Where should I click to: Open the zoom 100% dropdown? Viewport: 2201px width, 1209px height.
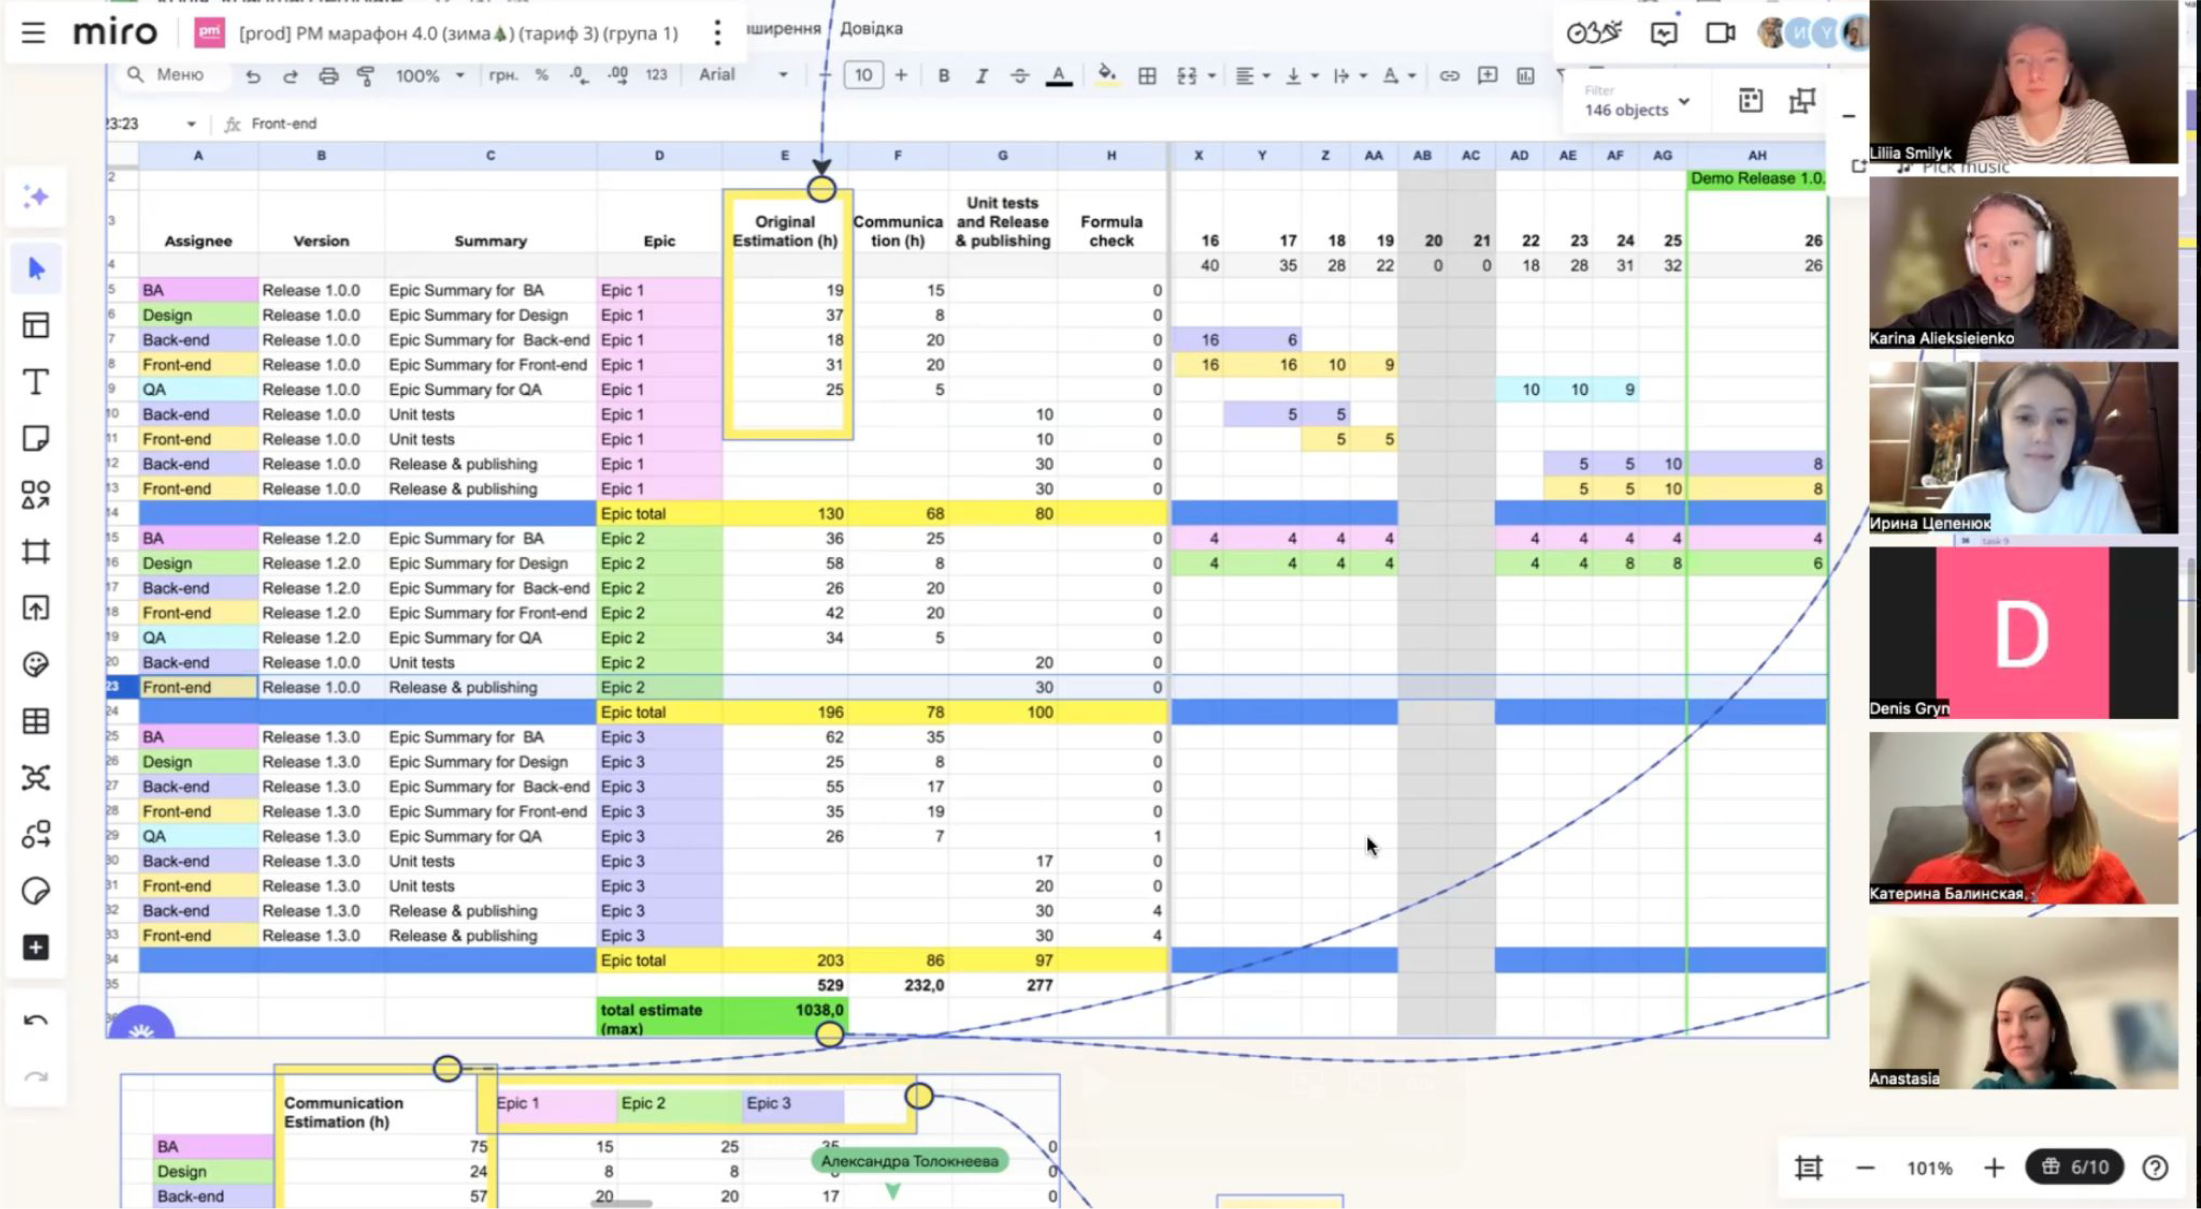(430, 75)
